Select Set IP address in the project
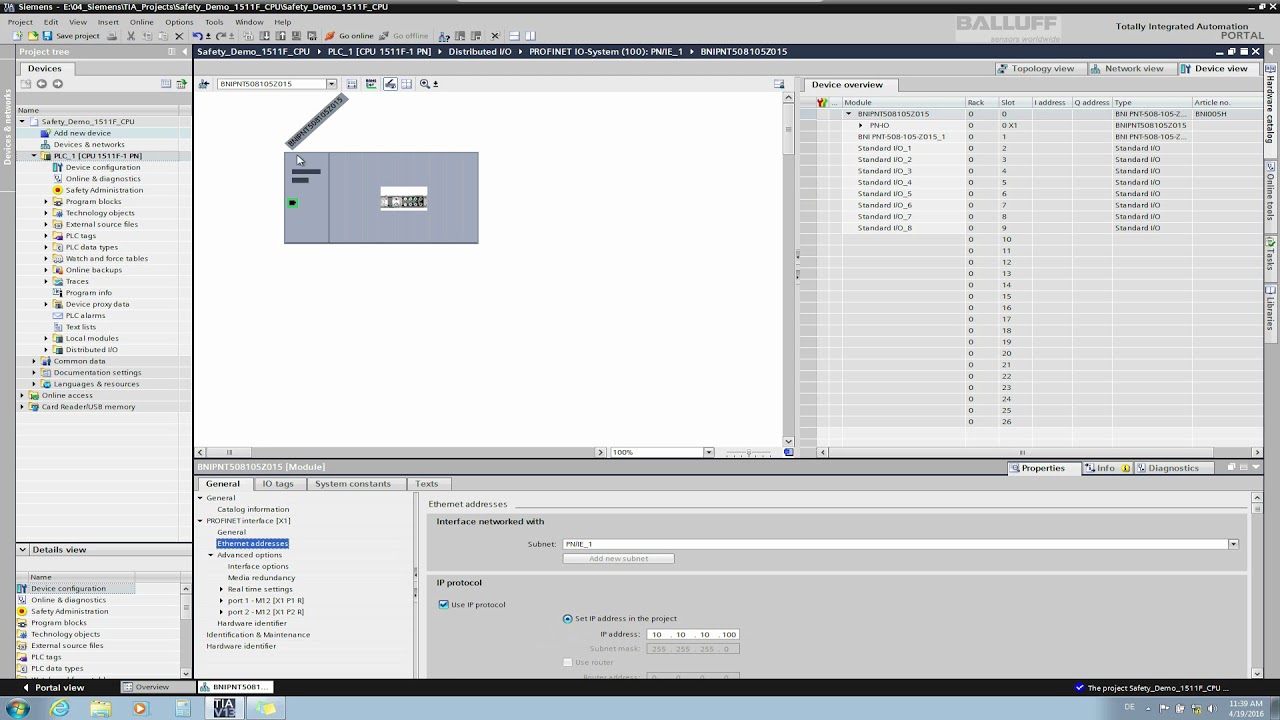1280x720 pixels. (x=568, y=618)
